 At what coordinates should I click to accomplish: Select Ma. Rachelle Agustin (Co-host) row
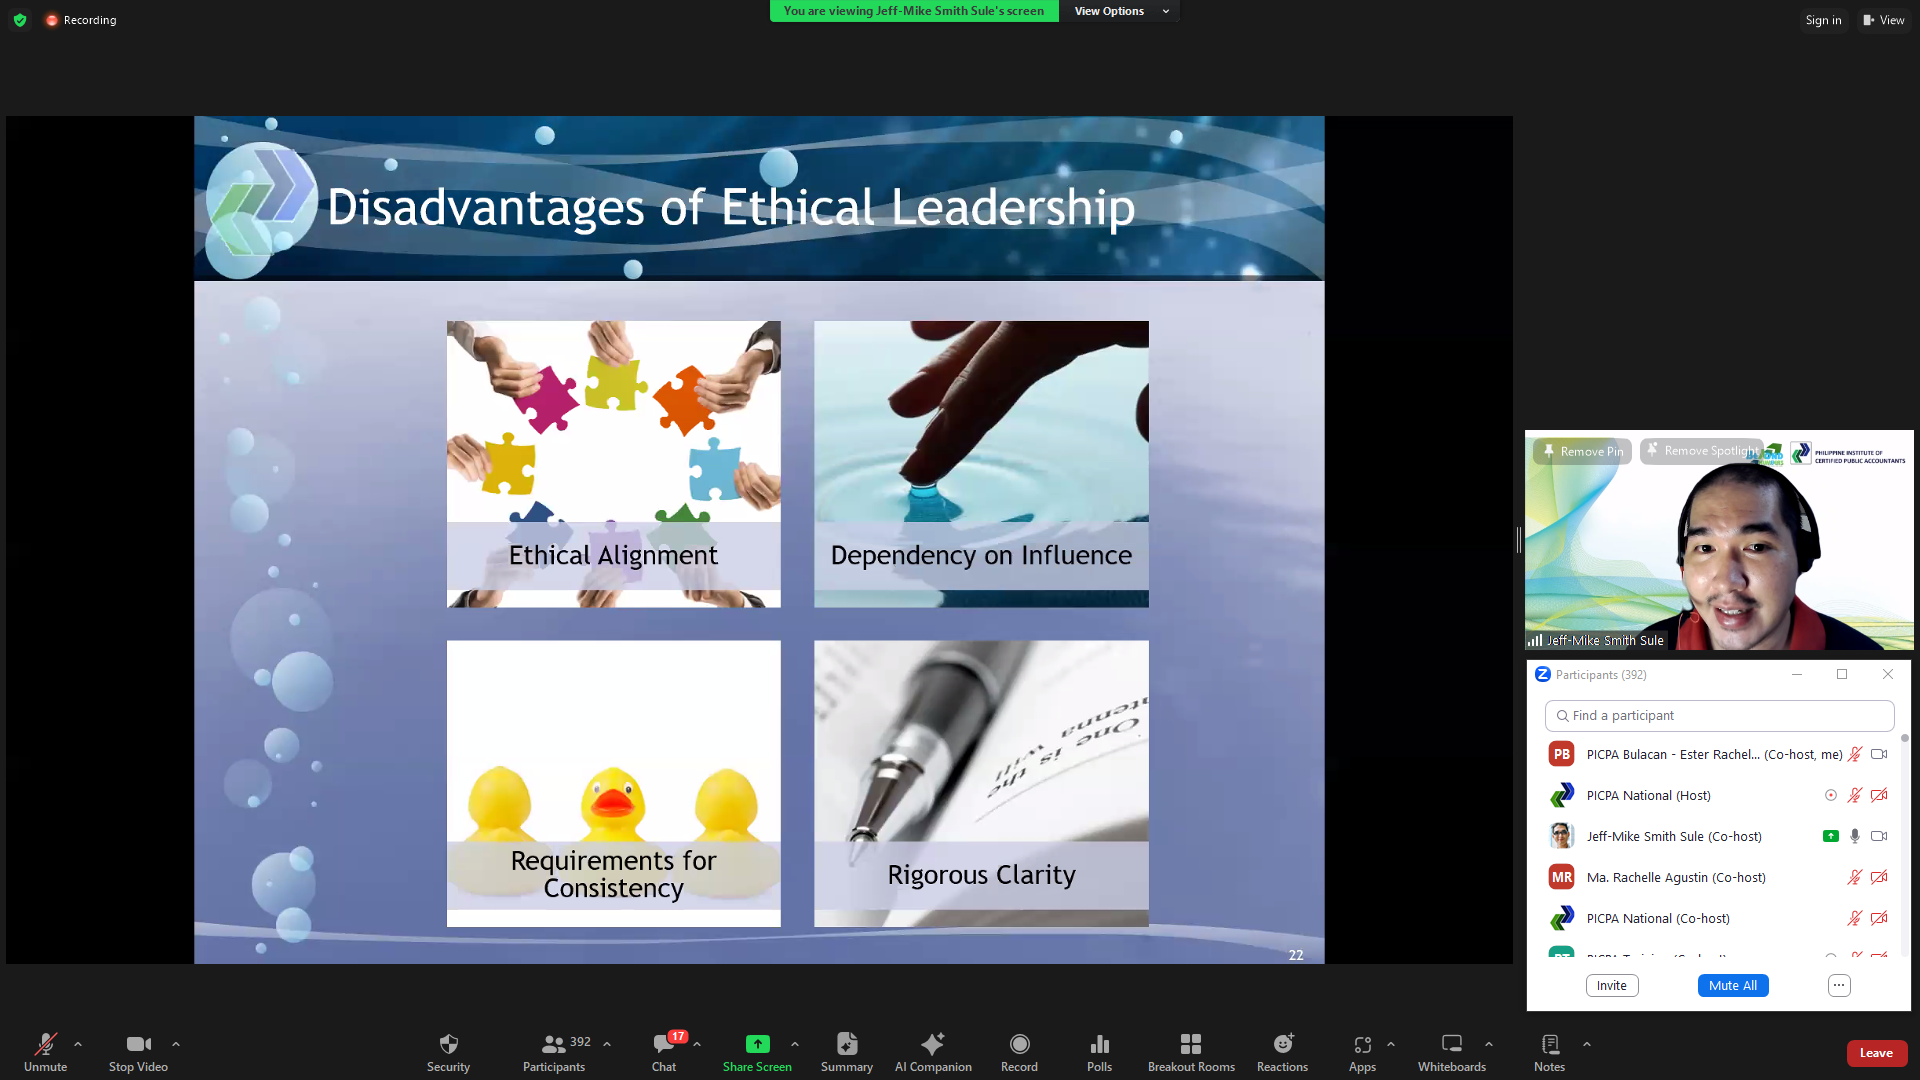click(x=1718, y=878)
